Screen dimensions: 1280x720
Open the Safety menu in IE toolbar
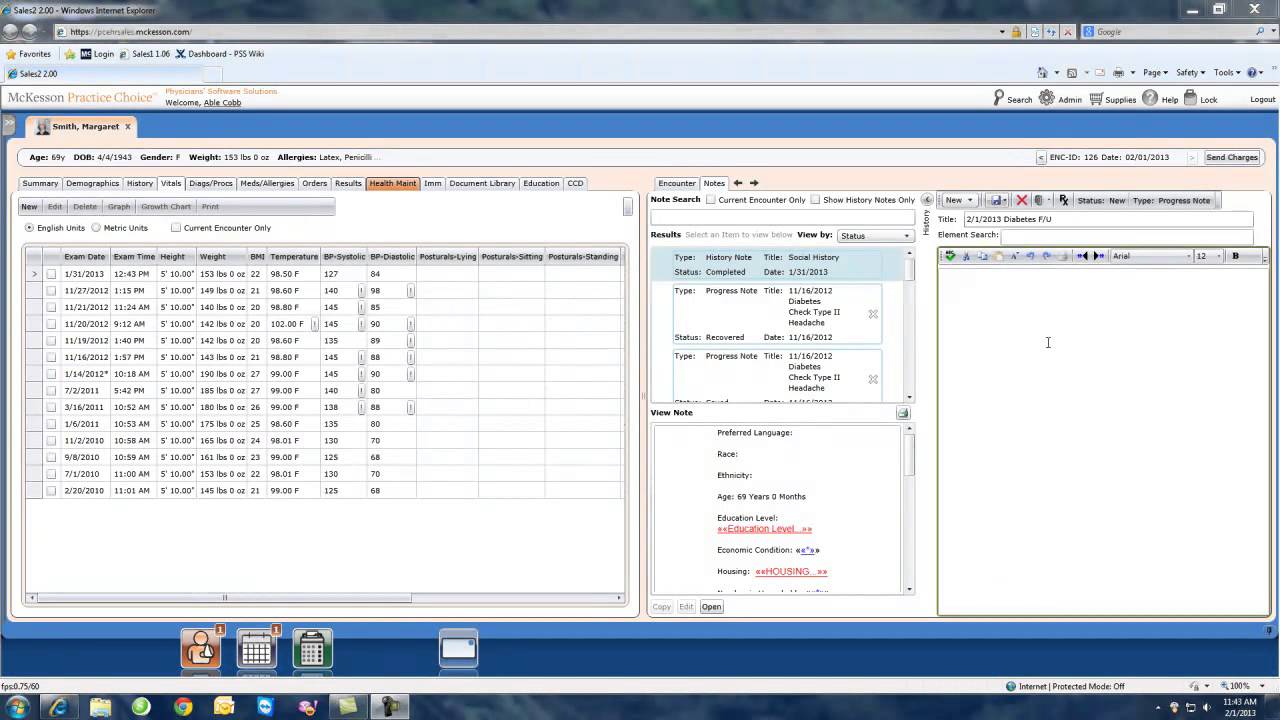coord(1191,72)
